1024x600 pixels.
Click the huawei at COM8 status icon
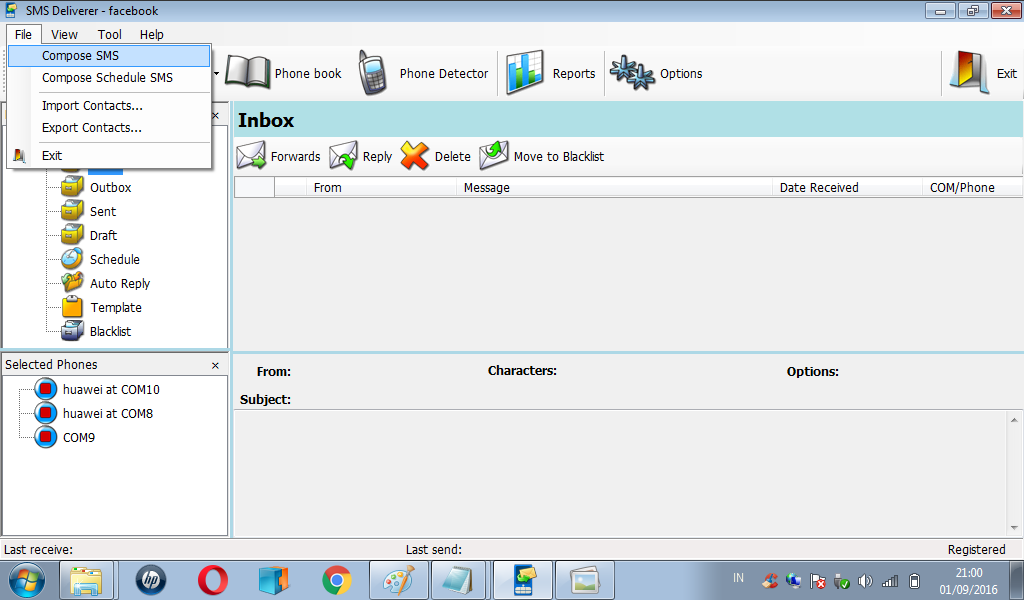click(46, 413)
